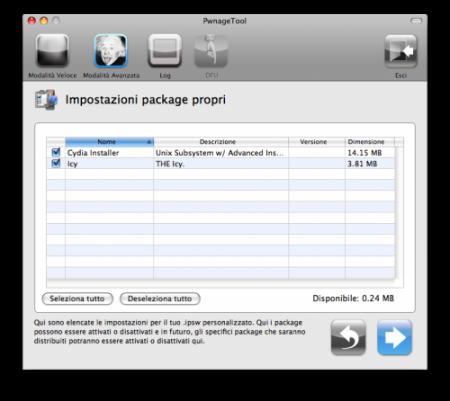Image resolution: width=450 pixels, height=401 pixels.
Task: Sort the list by Nome column header
Action: coord(109,142)
